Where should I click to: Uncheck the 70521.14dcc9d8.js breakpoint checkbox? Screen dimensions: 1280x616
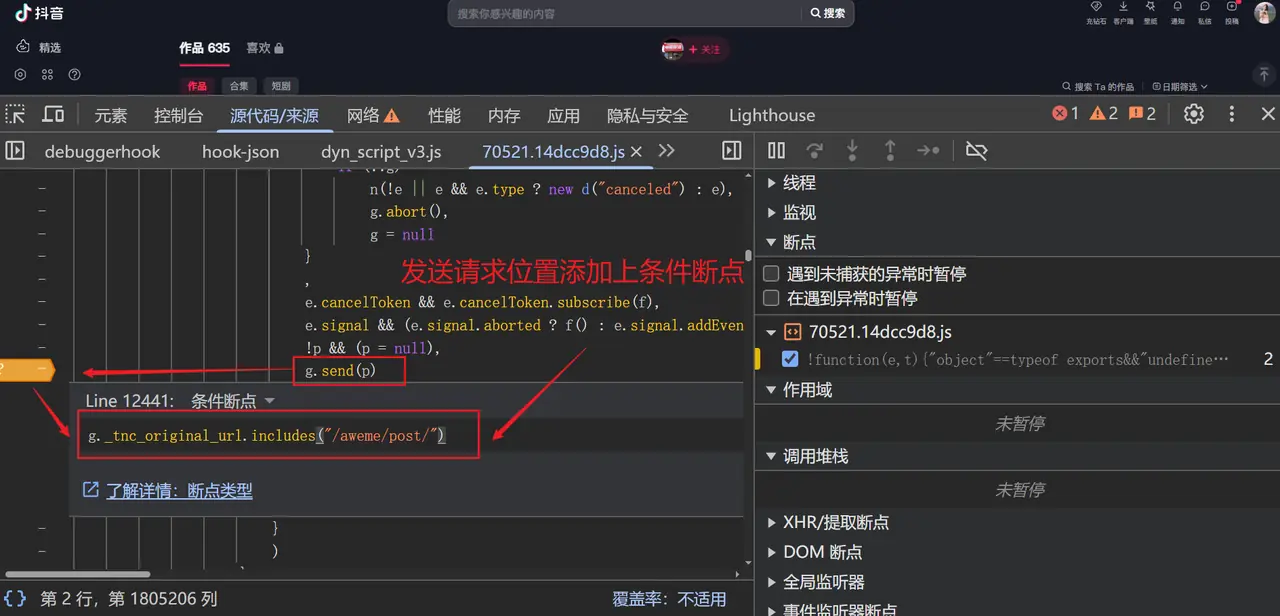point(790,359)
